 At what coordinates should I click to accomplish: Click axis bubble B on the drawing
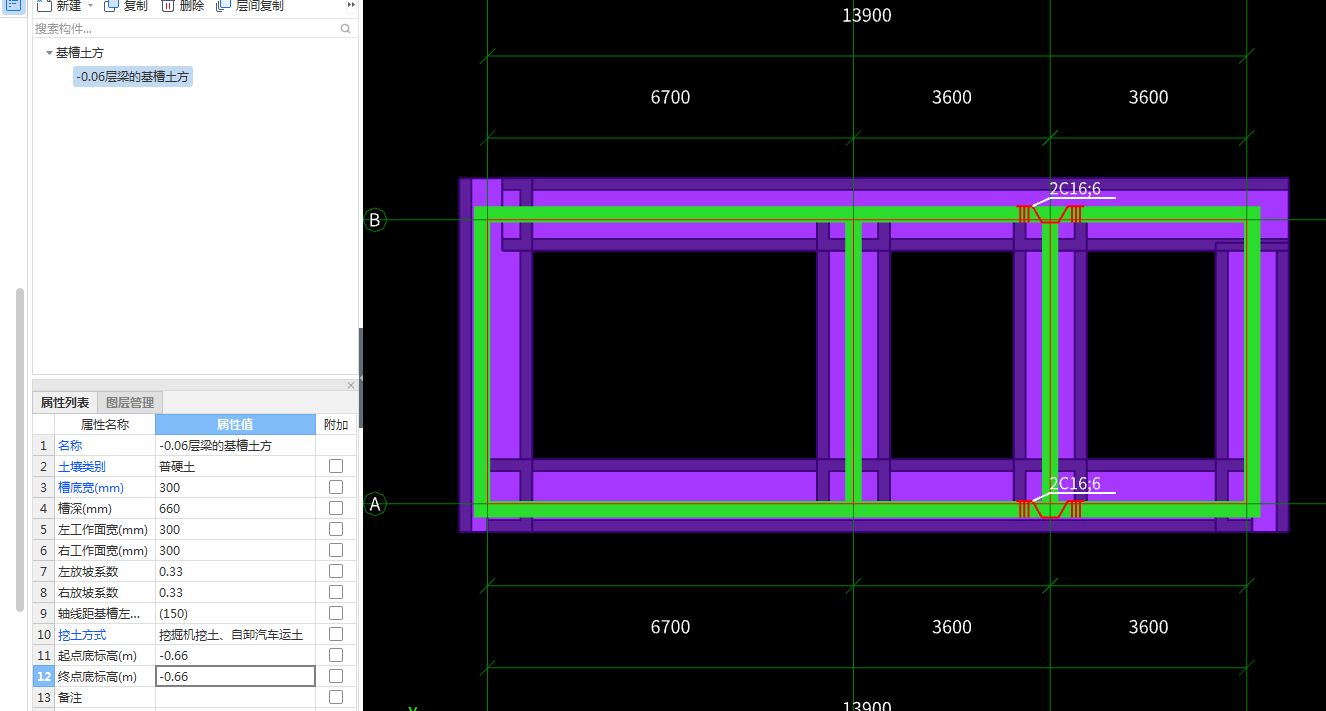375,220
